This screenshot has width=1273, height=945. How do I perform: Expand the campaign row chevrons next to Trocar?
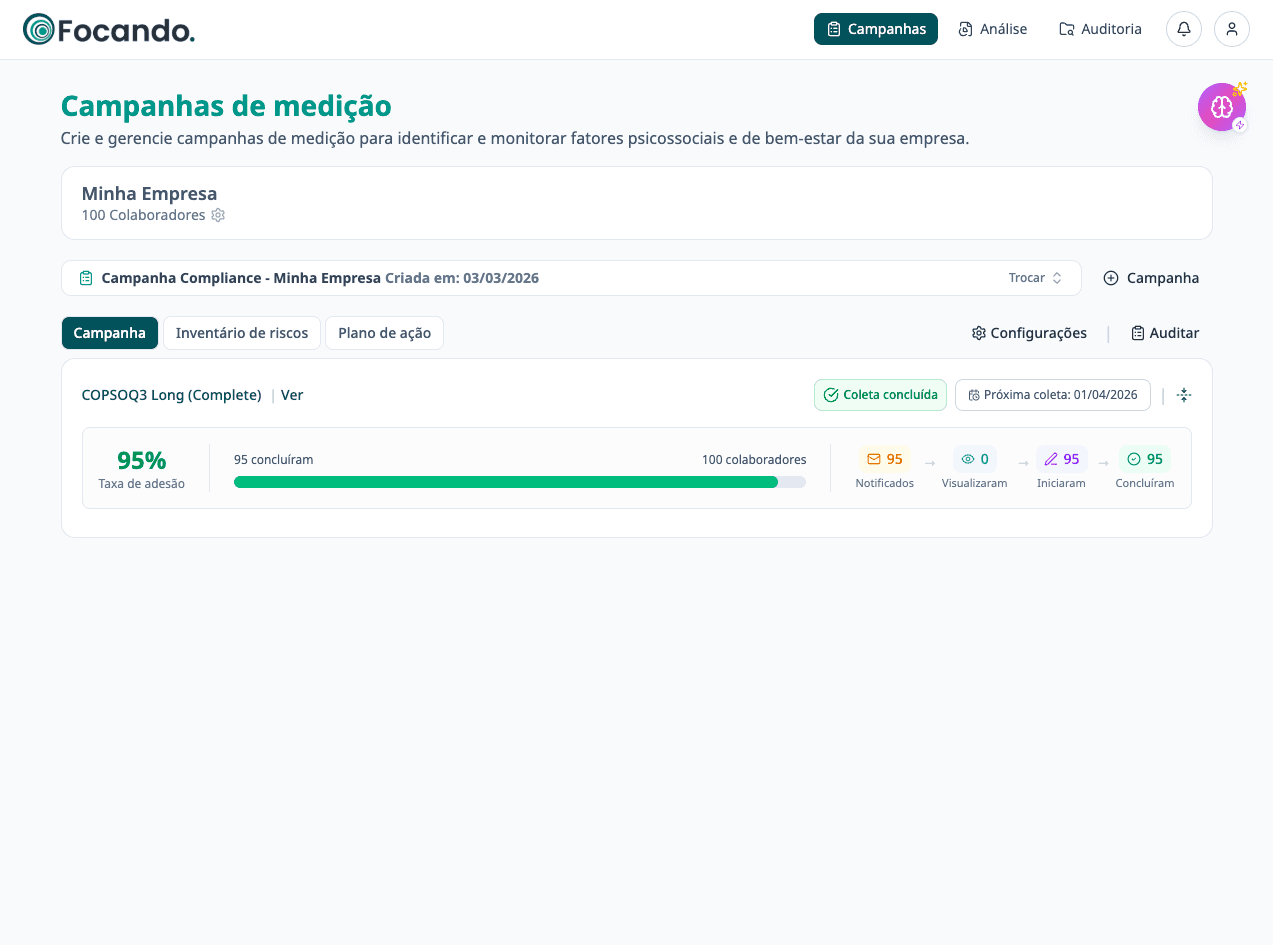click(x=1059, y=278)
